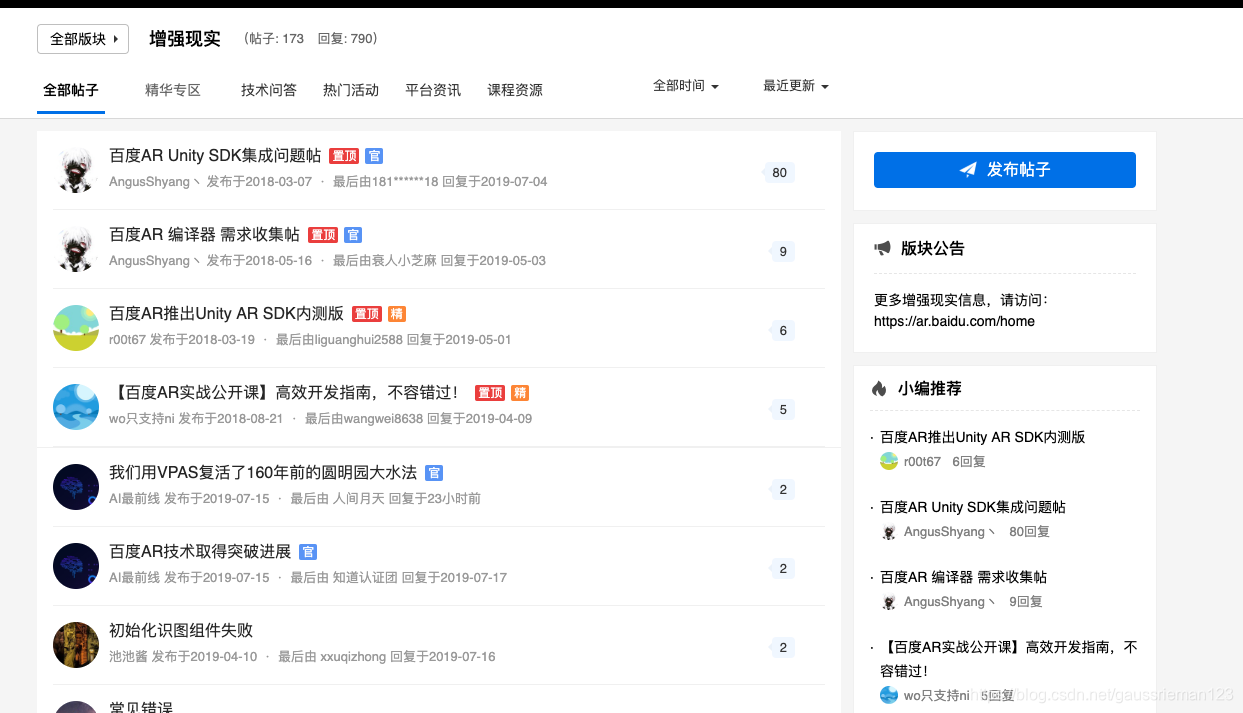Viewport: 1243px width, 713px height.
Task: Click last replier 知道认证团
Action: coord(365,578)
